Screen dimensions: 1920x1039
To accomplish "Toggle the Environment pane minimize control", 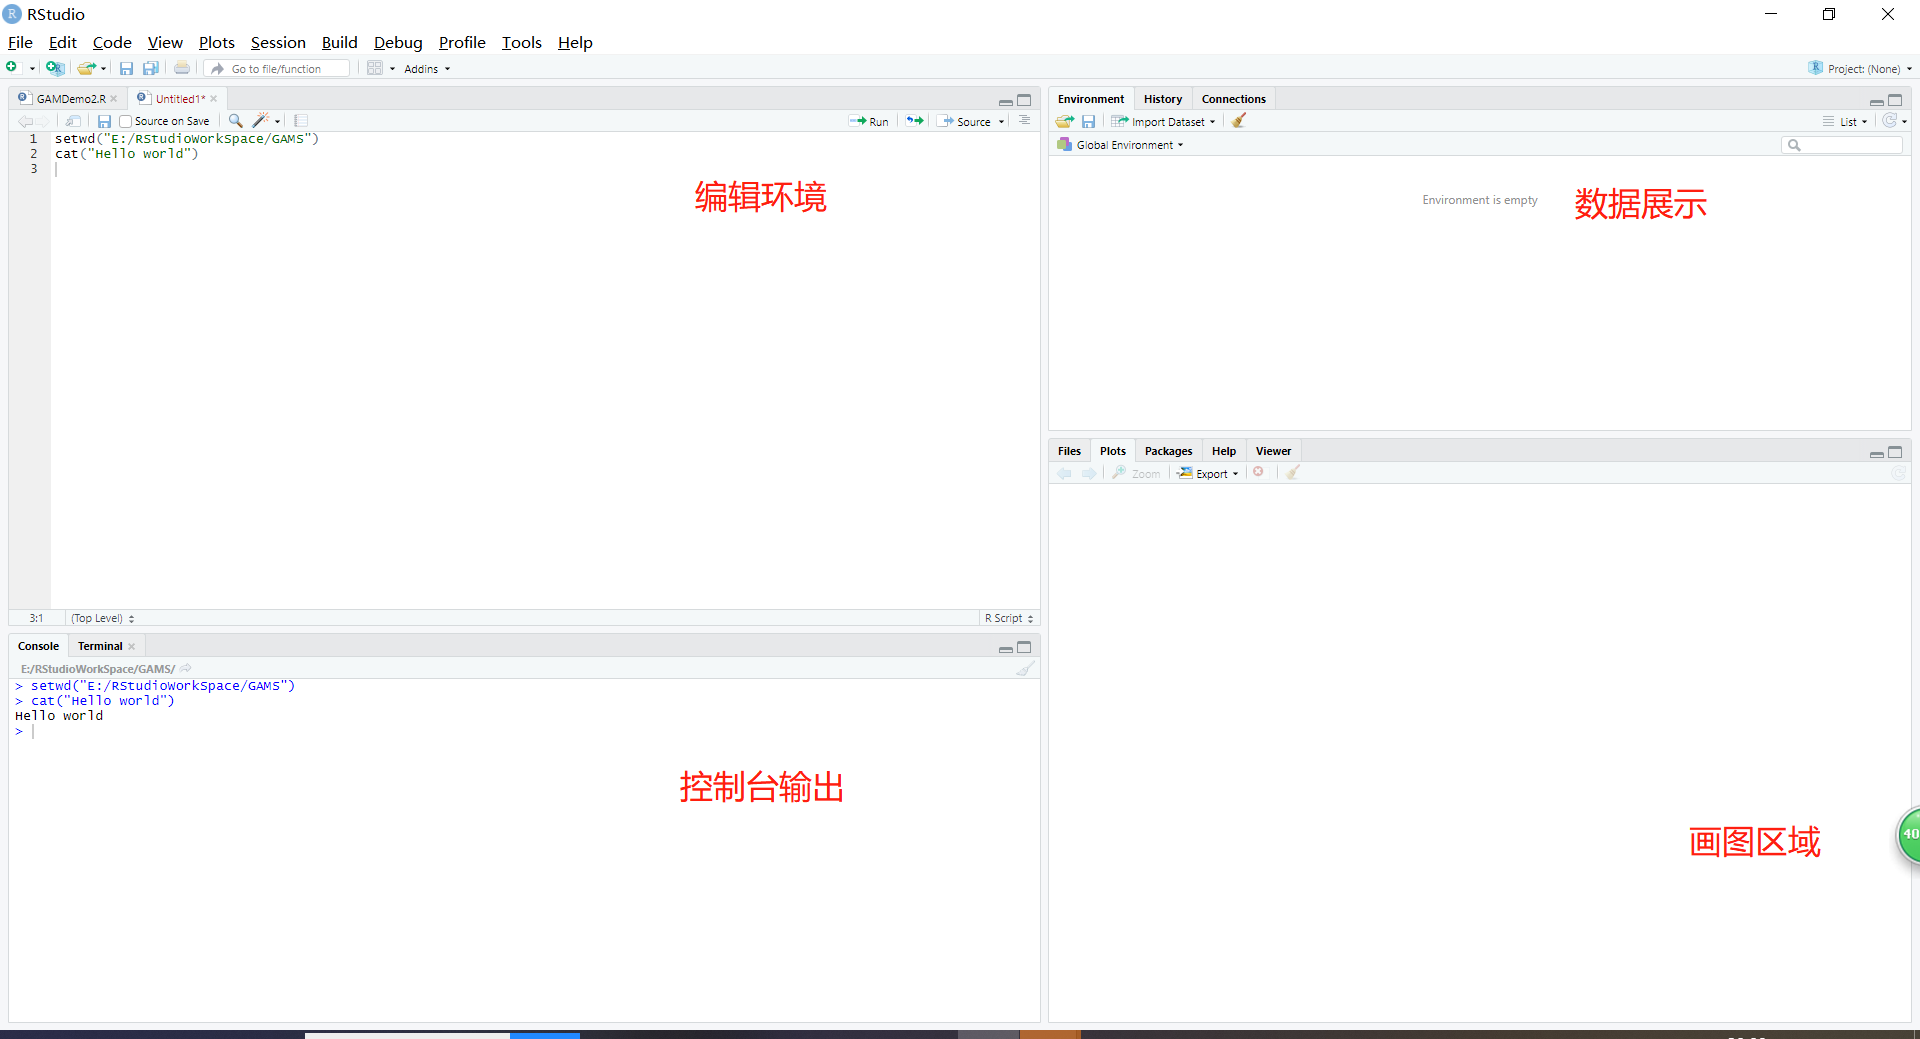I will [1876, 101].
